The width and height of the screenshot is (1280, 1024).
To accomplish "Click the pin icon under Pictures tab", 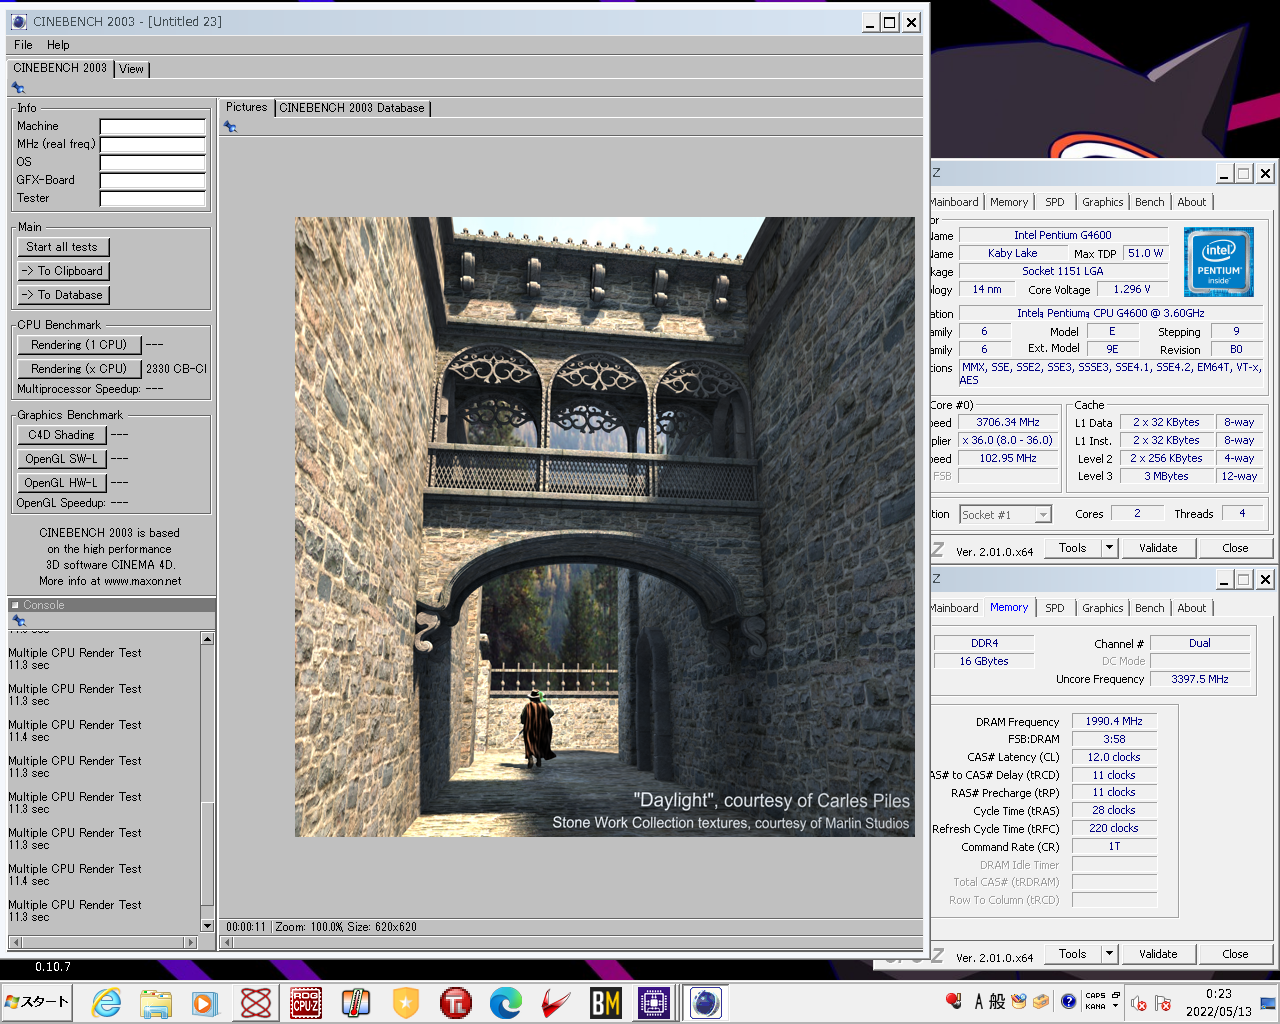I will click(230, 127).
